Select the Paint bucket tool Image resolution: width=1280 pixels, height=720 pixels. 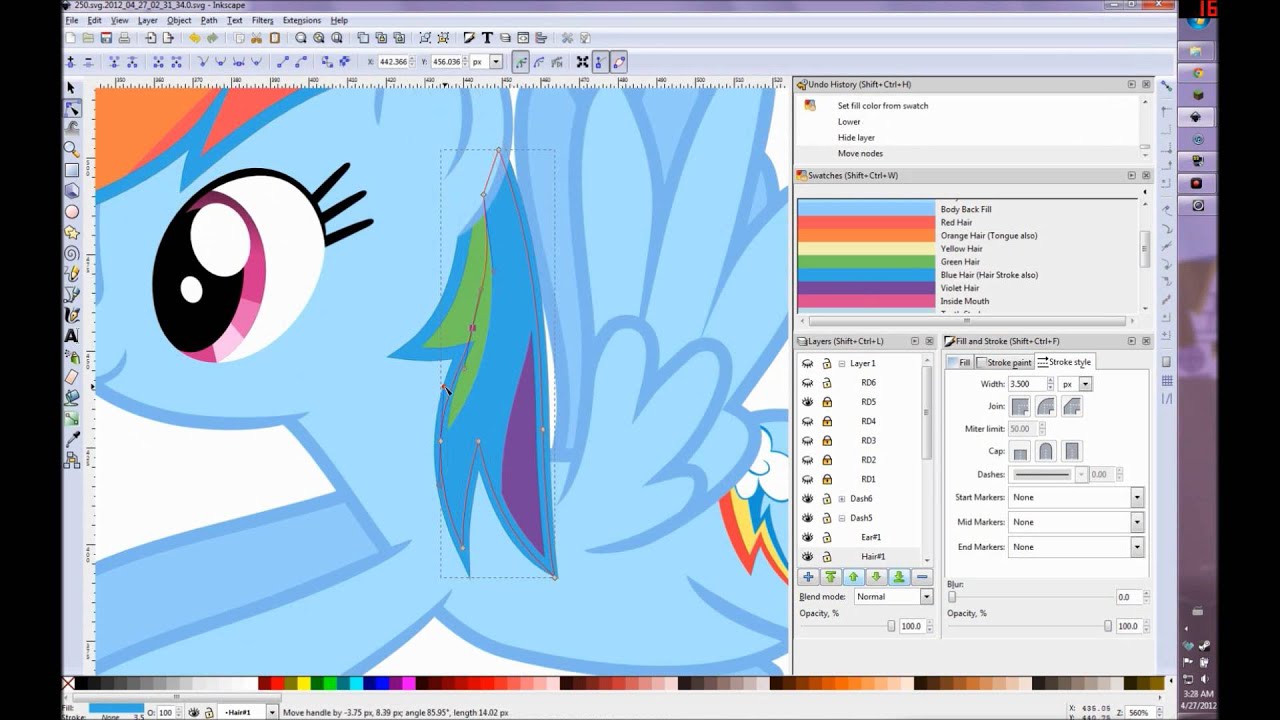point(71,398)
